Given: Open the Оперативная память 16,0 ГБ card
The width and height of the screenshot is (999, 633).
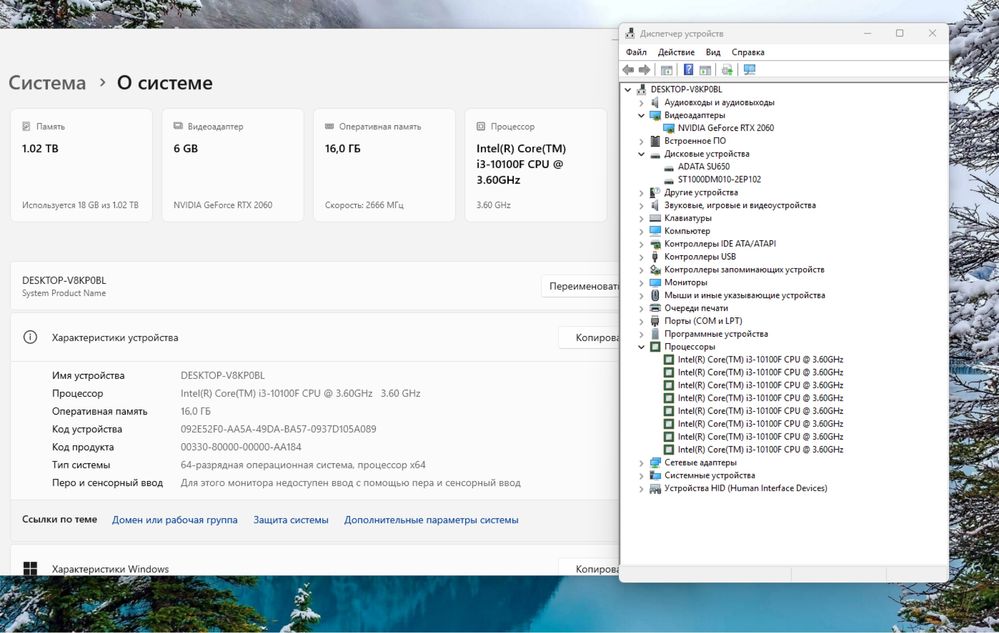Looking at the screenshot, I should click(x=384, y=165).
